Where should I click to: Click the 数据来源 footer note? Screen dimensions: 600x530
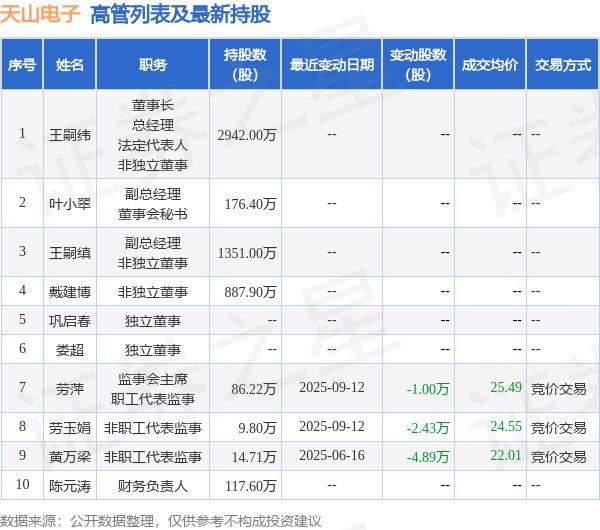(x=161, y=520)
